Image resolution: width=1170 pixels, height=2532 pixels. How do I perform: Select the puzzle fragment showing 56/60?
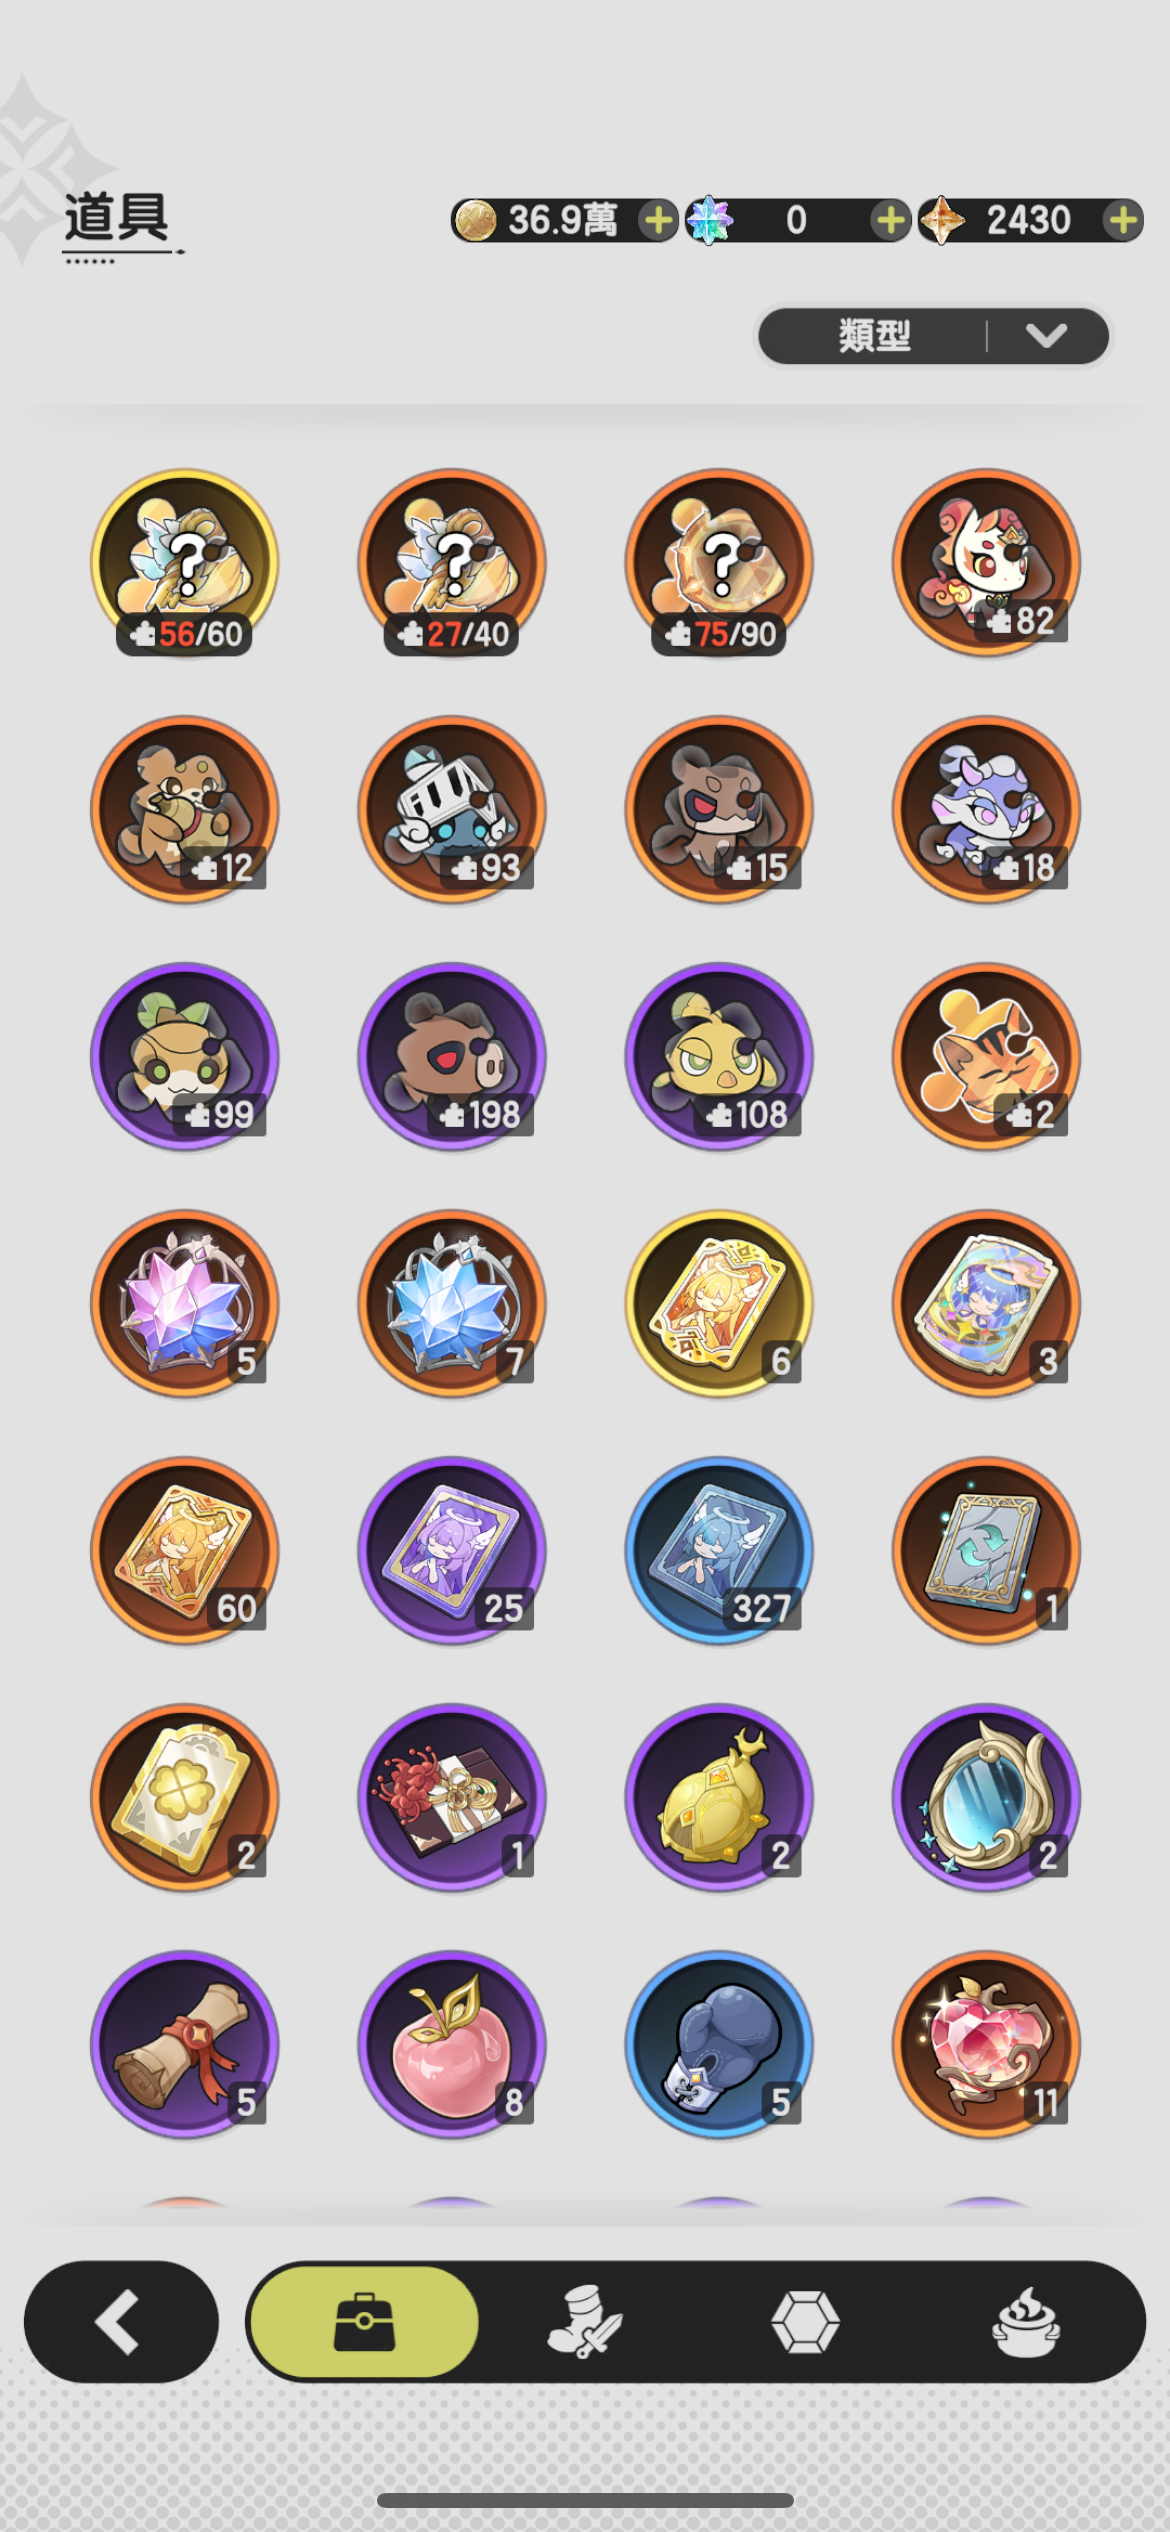click(184, 563)
